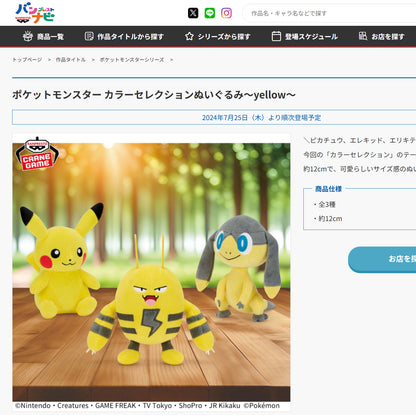Click the search field for 作品名・キャラ名
Screen dimensions: 416x416
(x=329, y=13)
